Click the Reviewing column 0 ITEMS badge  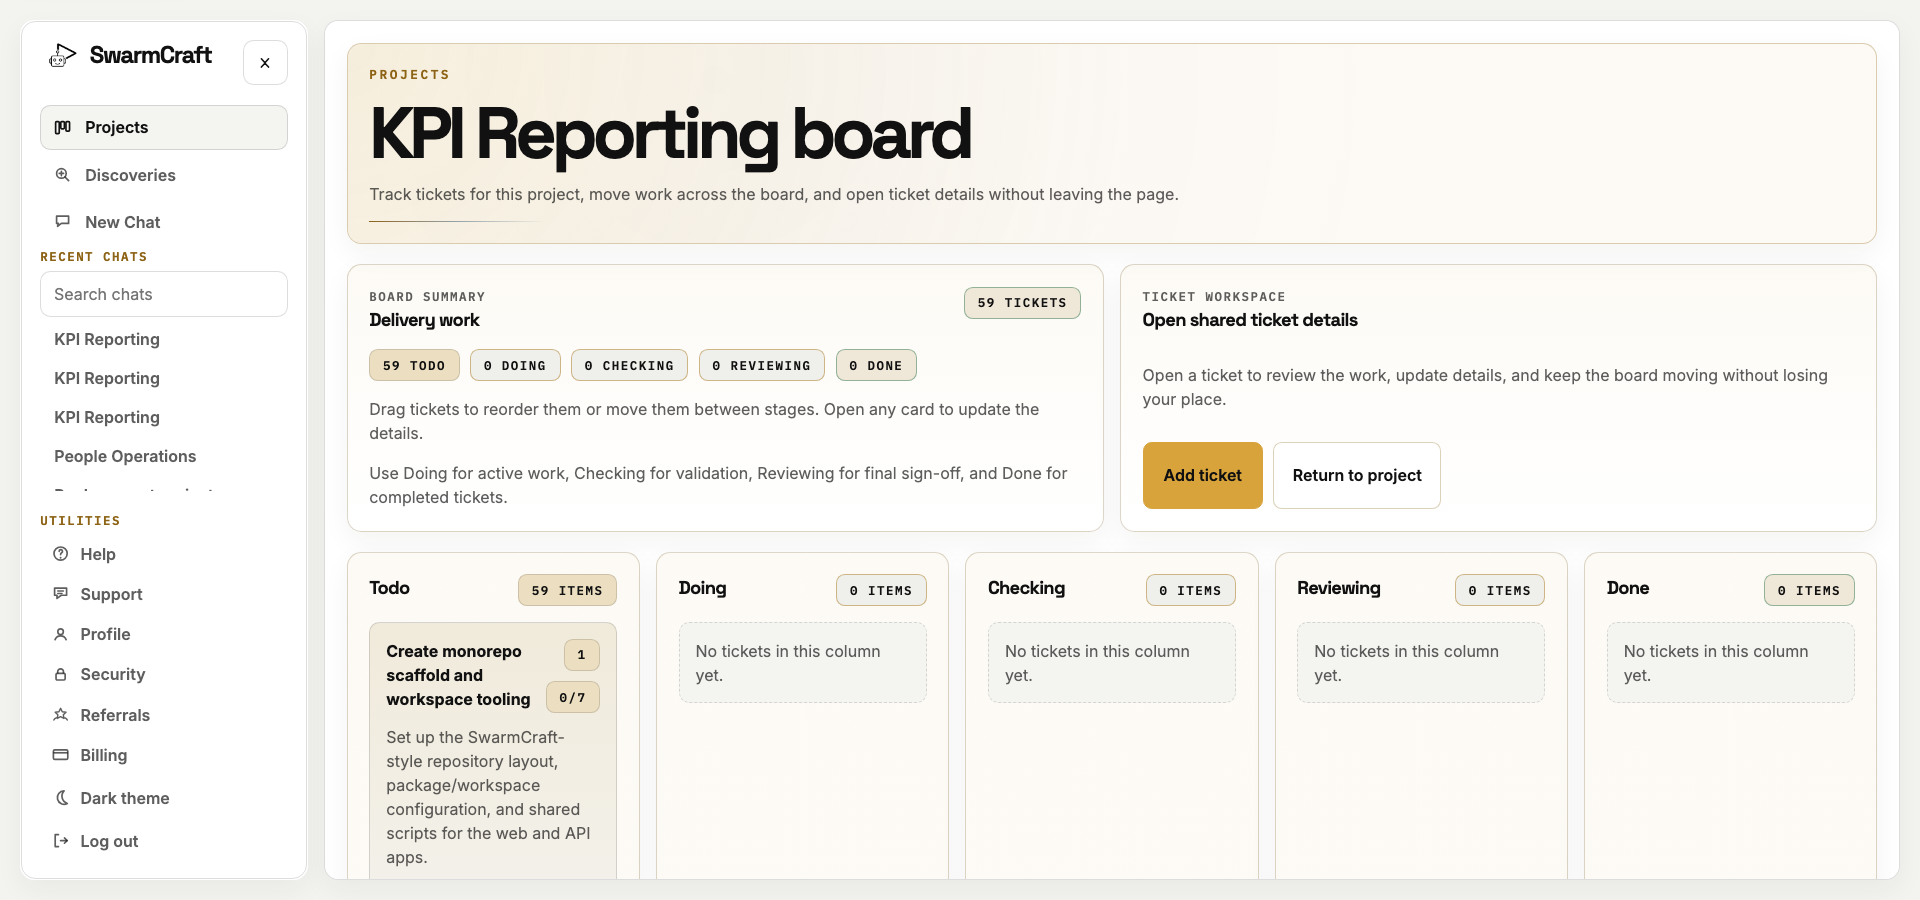(1499, 590)
